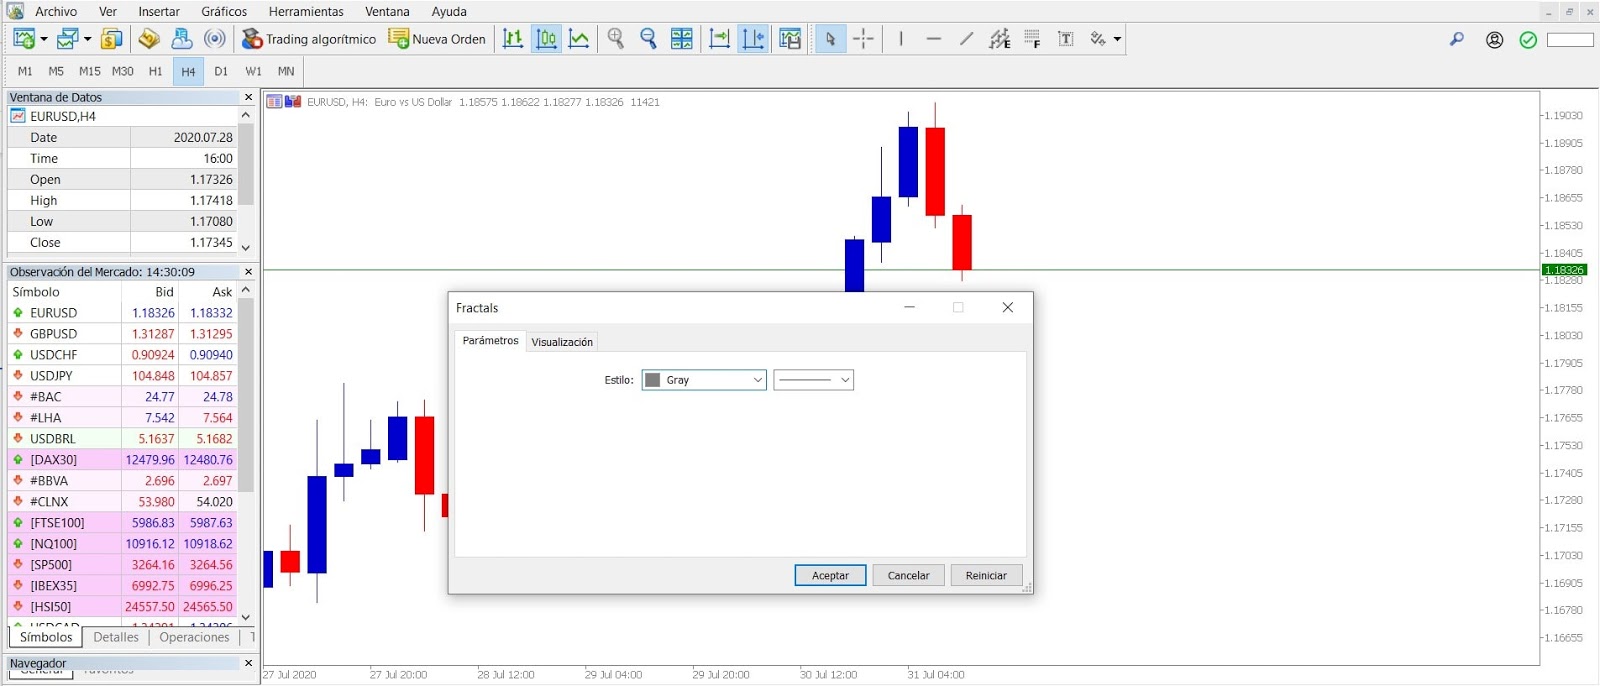
Task: Close the Observación del Mercado panel
Action: 249,272
